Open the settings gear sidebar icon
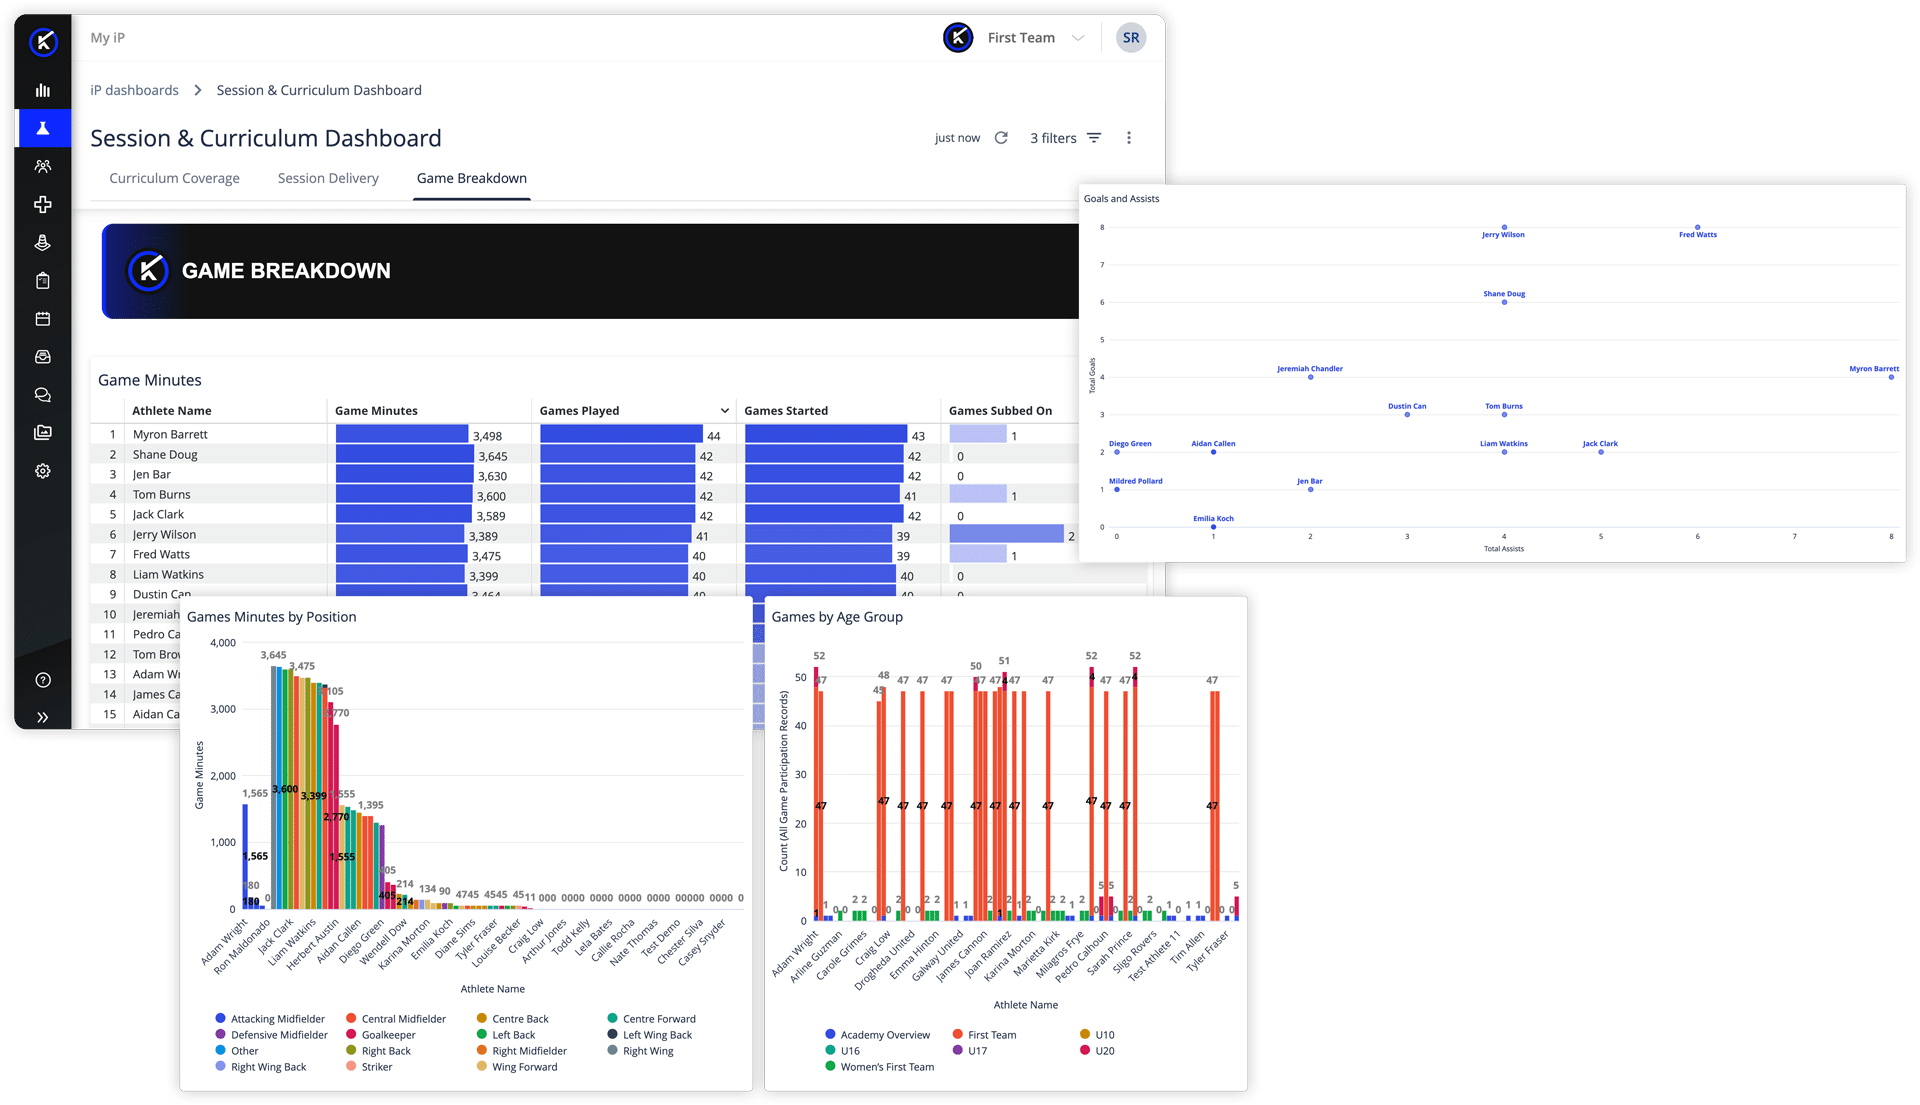Screen dimensions: 1920x1105 [42, 470]
